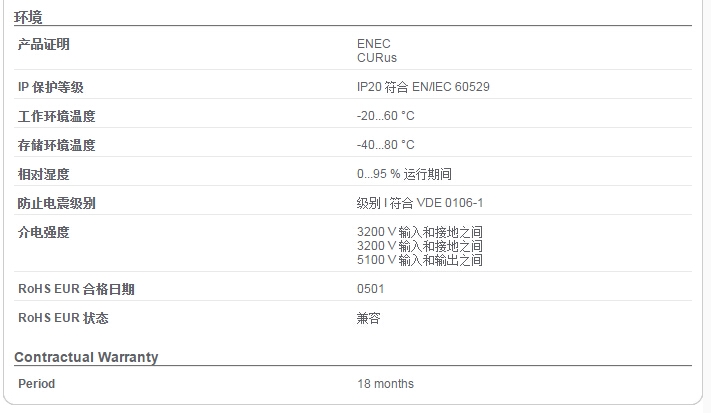Select the 存储环境温度 label

tap(57, 145)
